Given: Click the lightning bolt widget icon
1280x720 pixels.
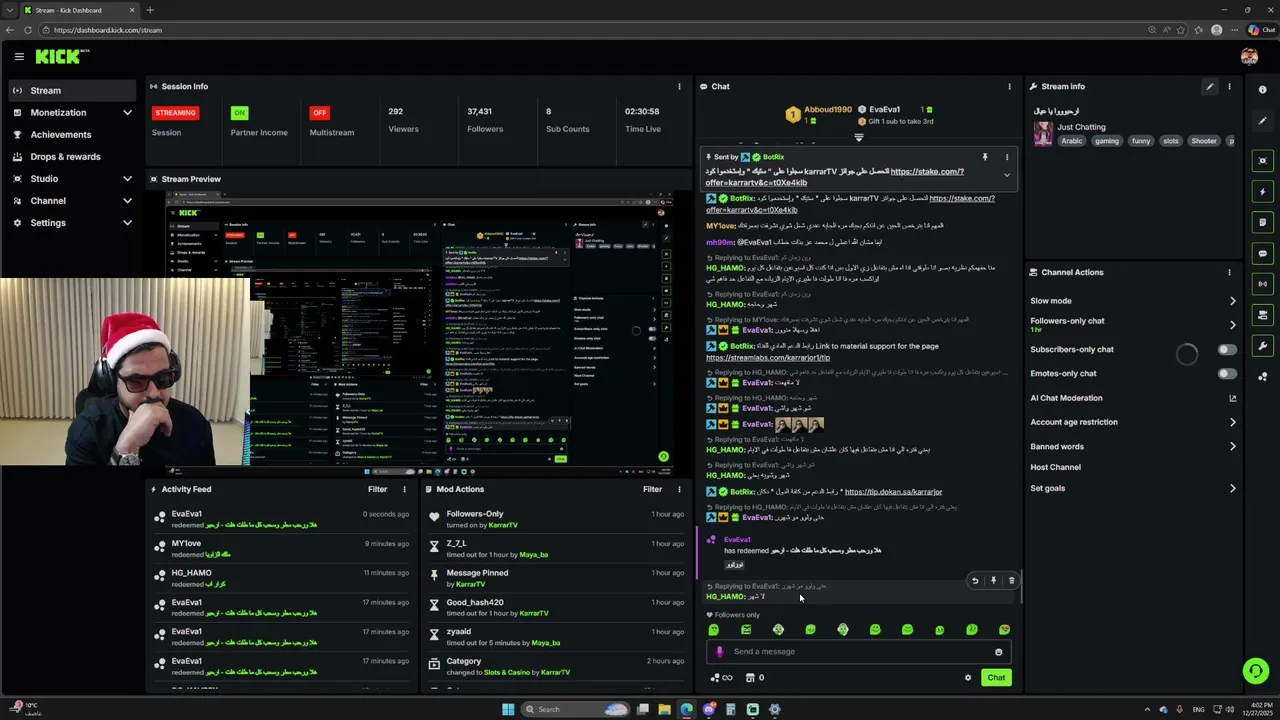Looking at the screenshot, I should pos(1263,191).
